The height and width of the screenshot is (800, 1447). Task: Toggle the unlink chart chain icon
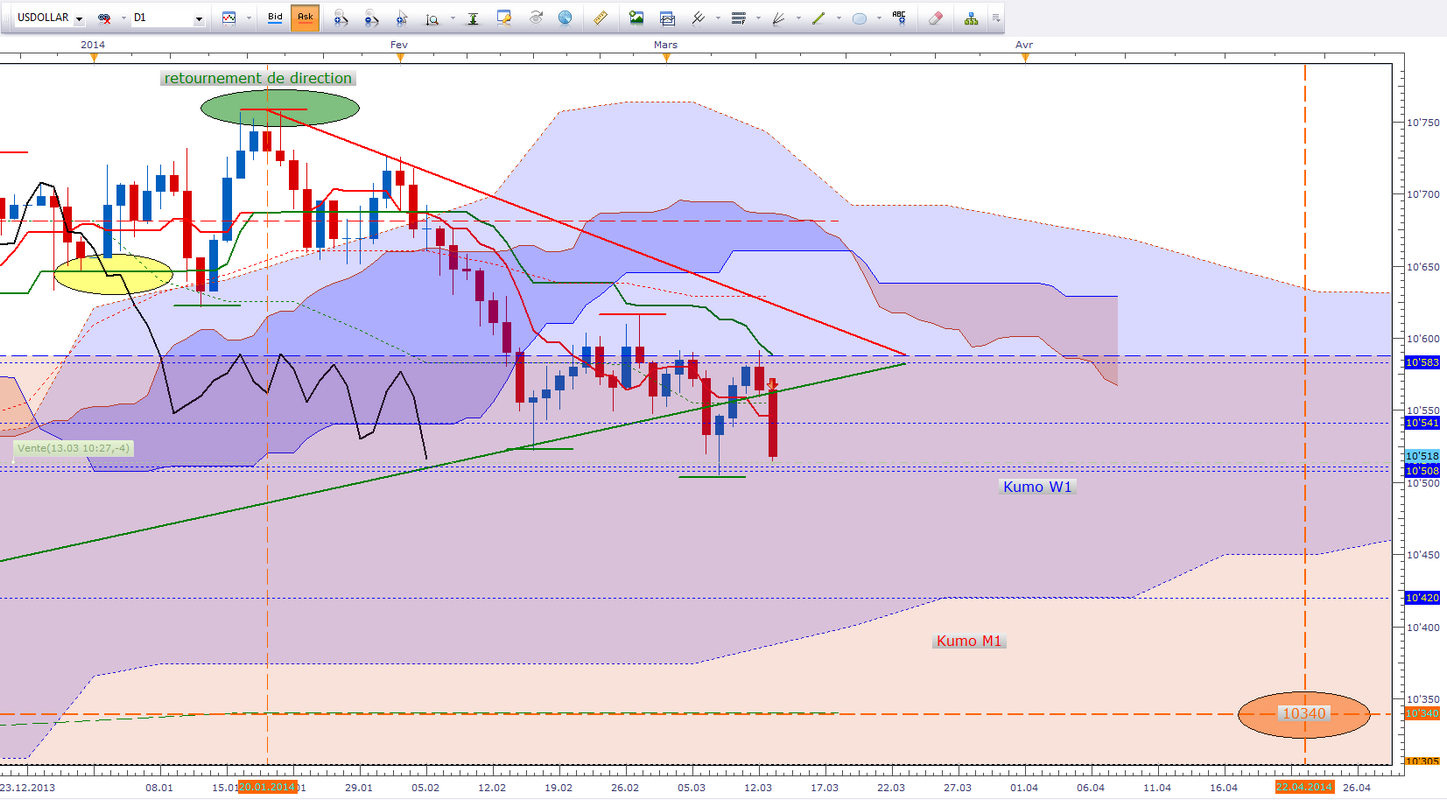tap(103, 18)
